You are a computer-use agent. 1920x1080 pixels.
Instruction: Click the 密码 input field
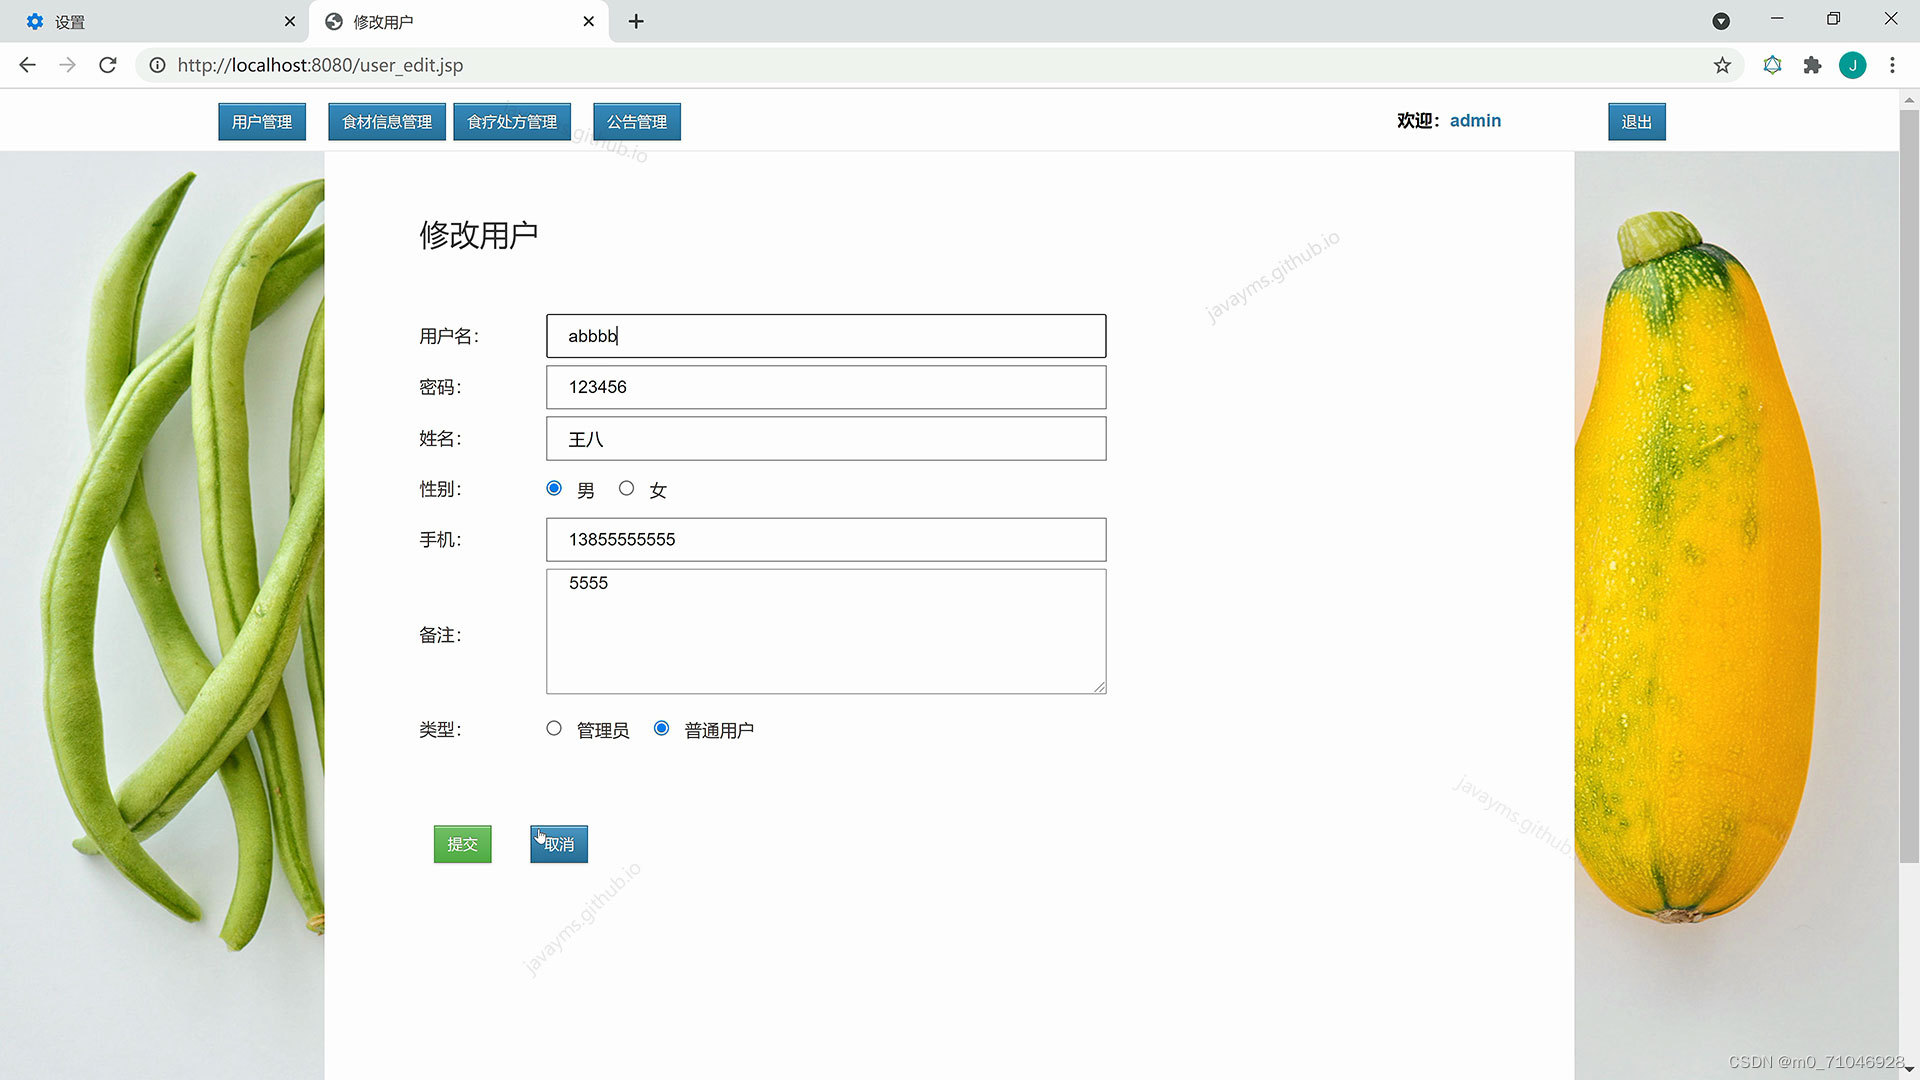click(x=826, y=387)
